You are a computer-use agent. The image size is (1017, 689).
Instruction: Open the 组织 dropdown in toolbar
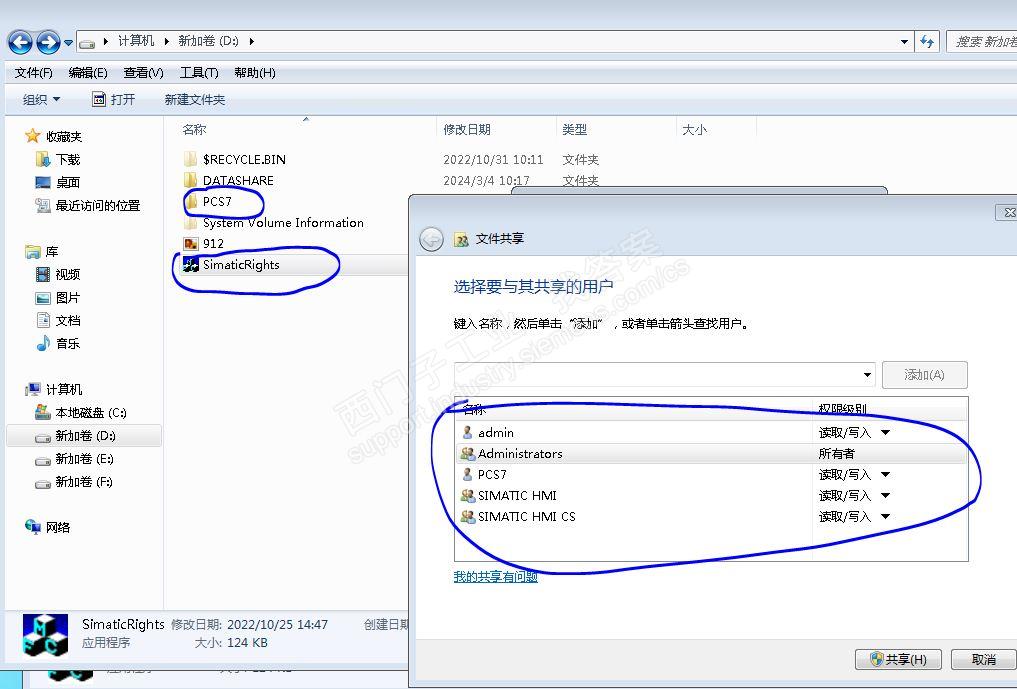click(42, 100)
